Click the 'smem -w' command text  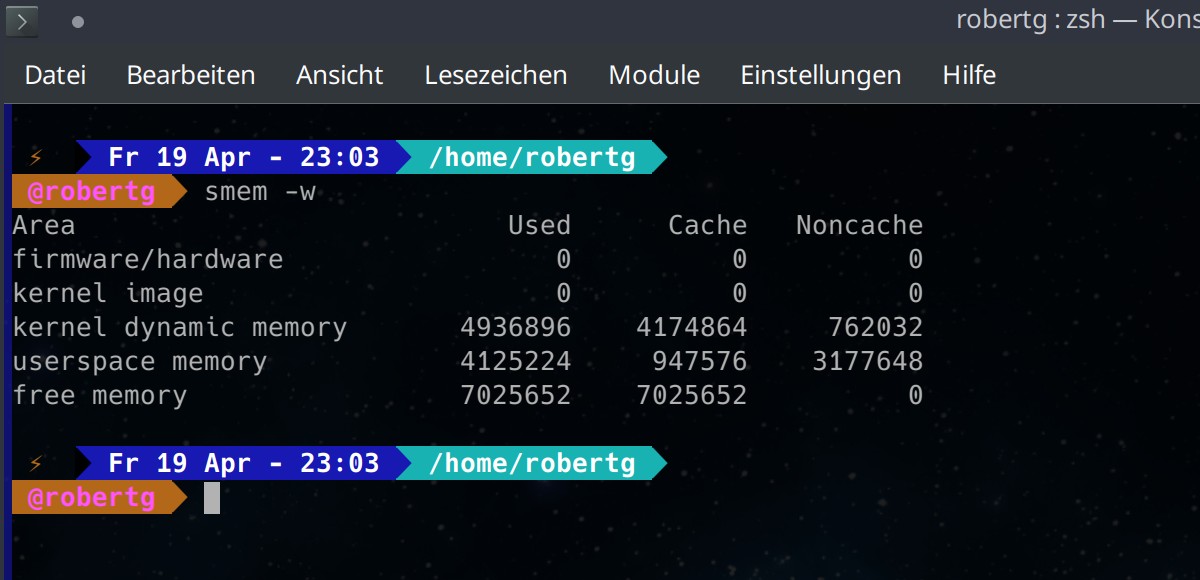[260, 191]
